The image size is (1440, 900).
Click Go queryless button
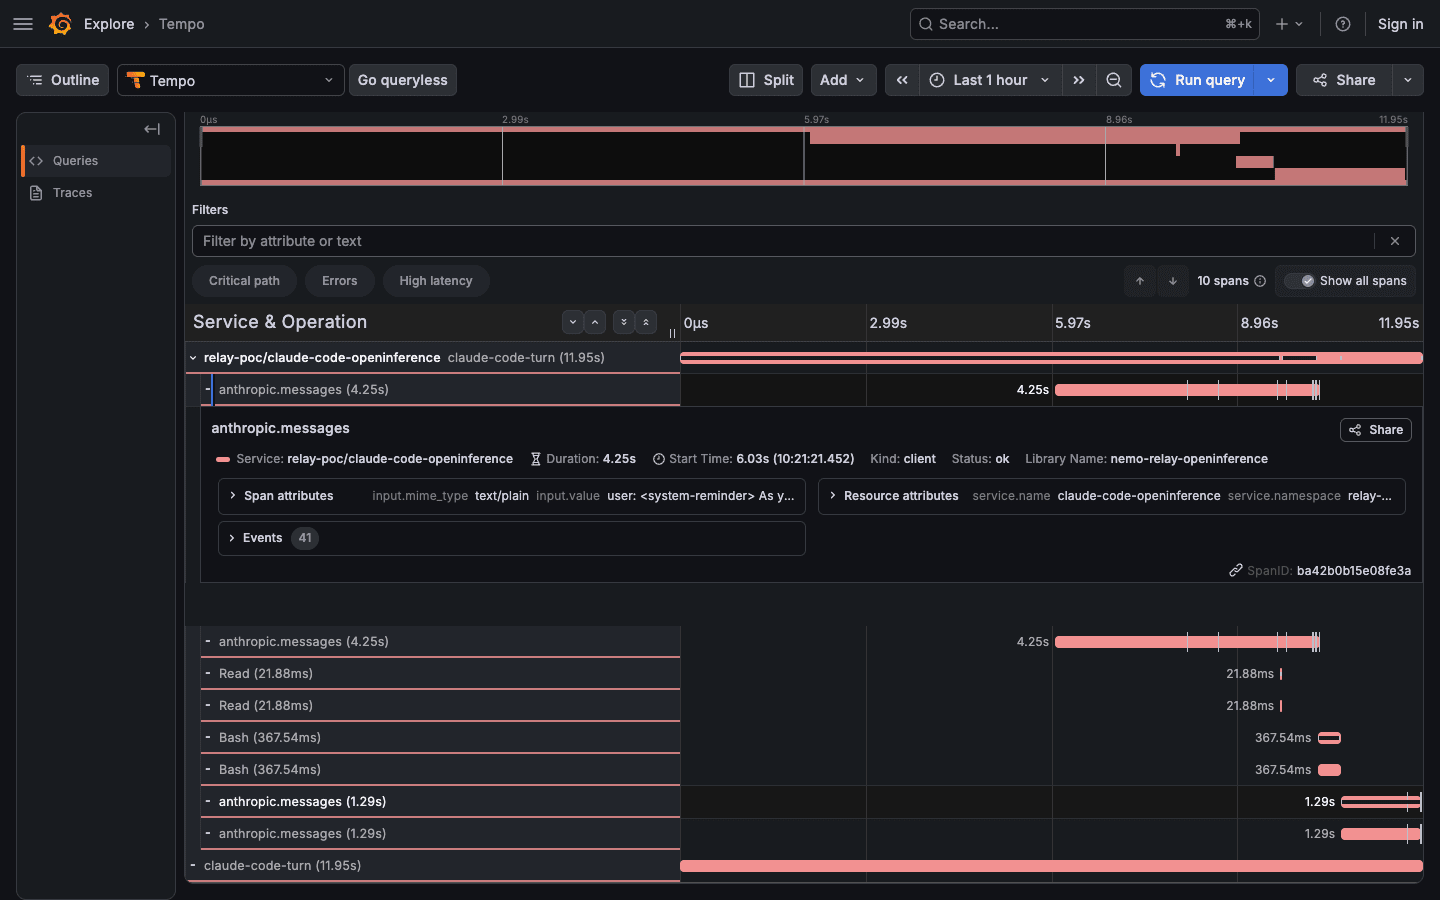click(x=403, y=80)
